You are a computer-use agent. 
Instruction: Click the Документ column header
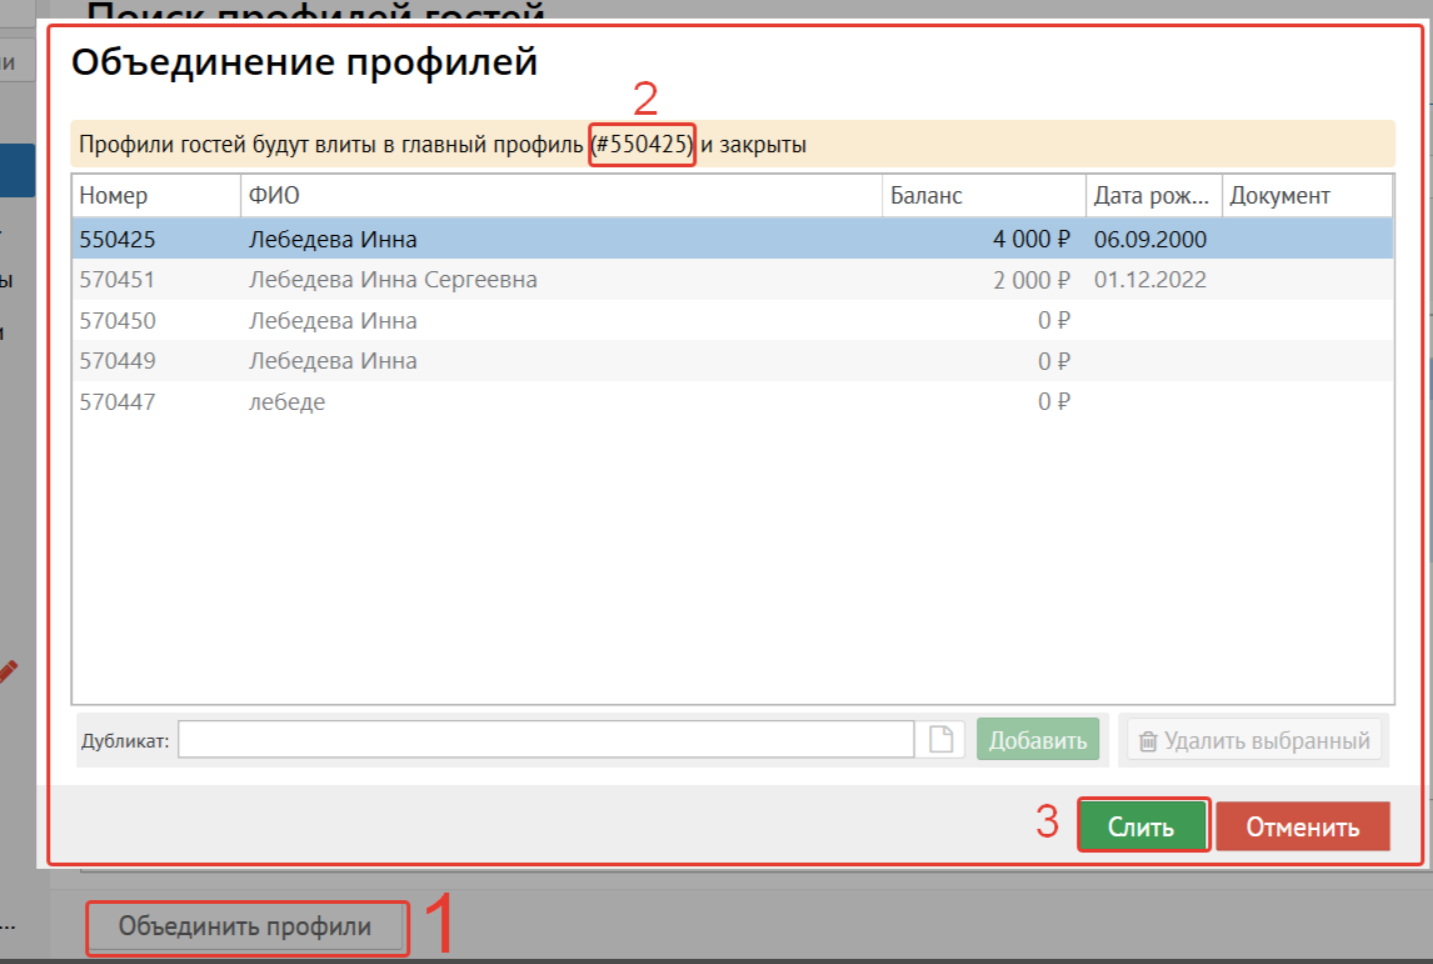coord(1305,196)
